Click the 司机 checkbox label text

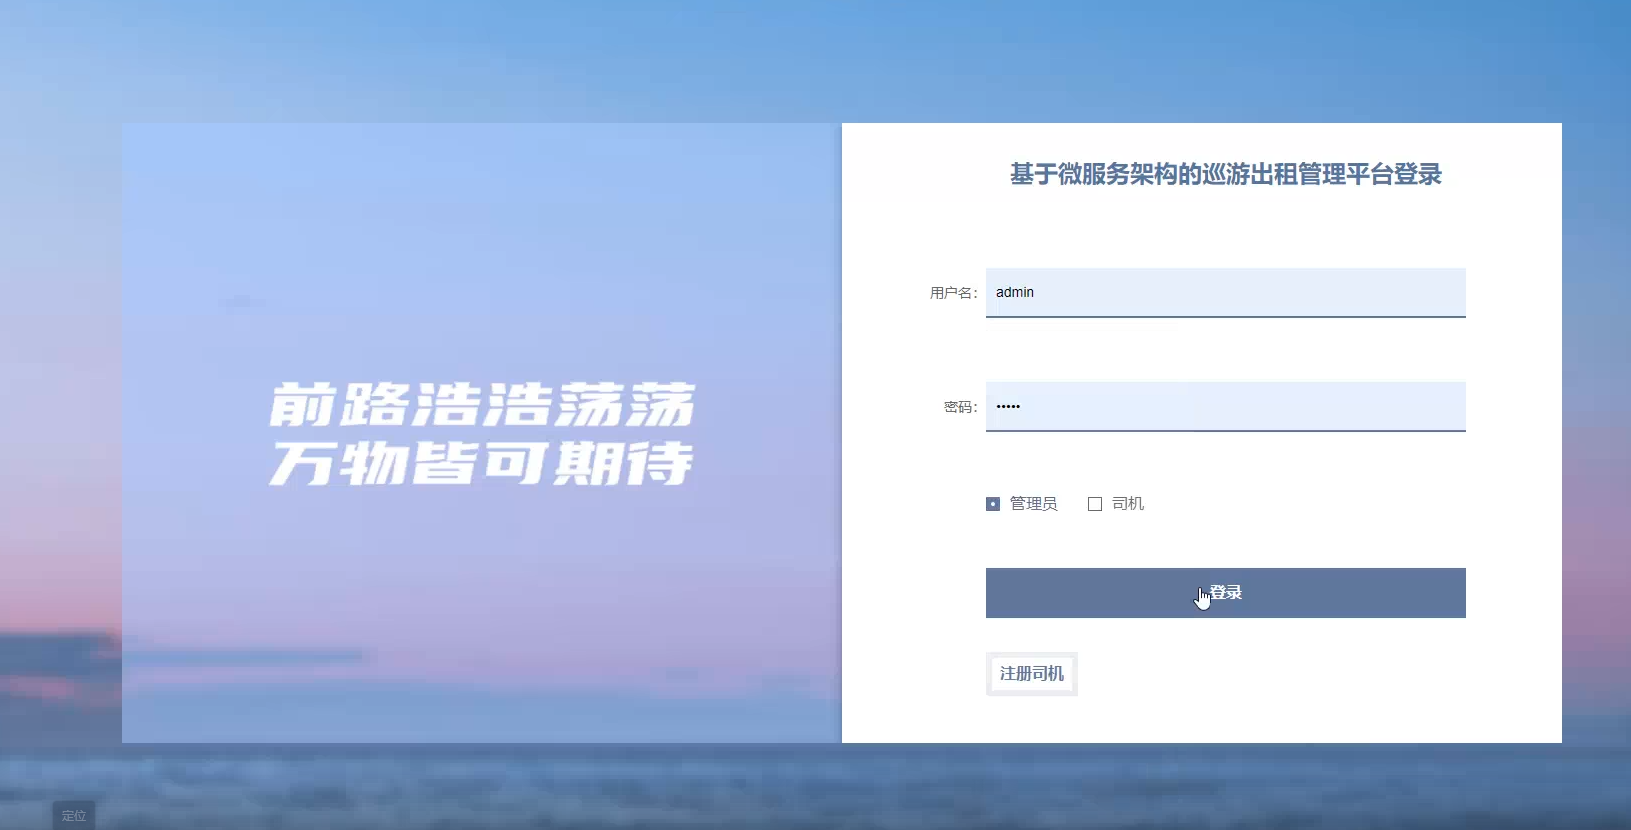[x=1128, y=504]
